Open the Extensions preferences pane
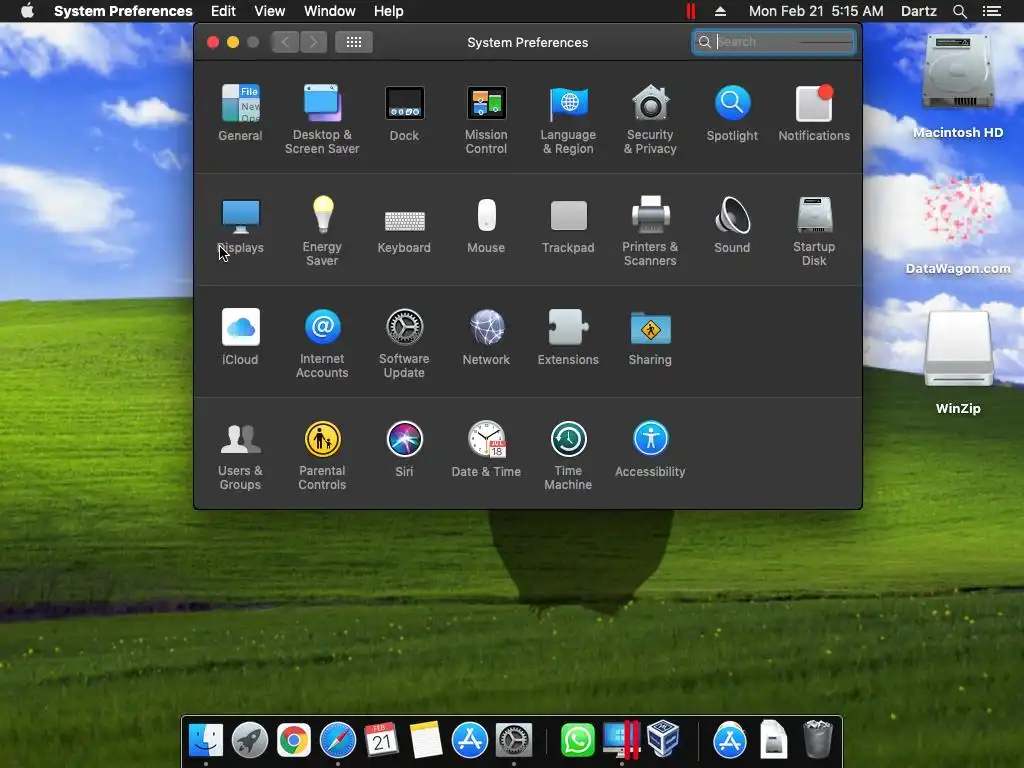Screen dimensions: 1024x768 tap(568, 336)
